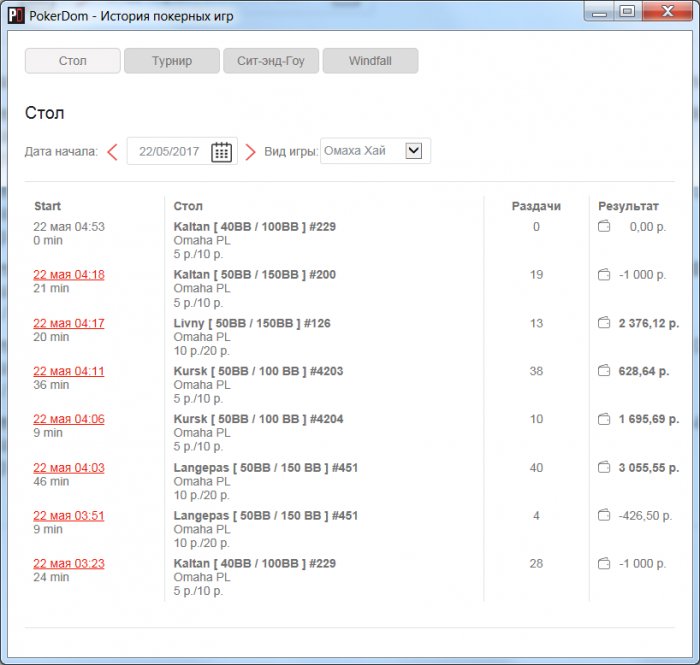Select table name Kursk [ 50BB / 100 BB ] #4204
700x665 pixels.
tap(258, 419)
